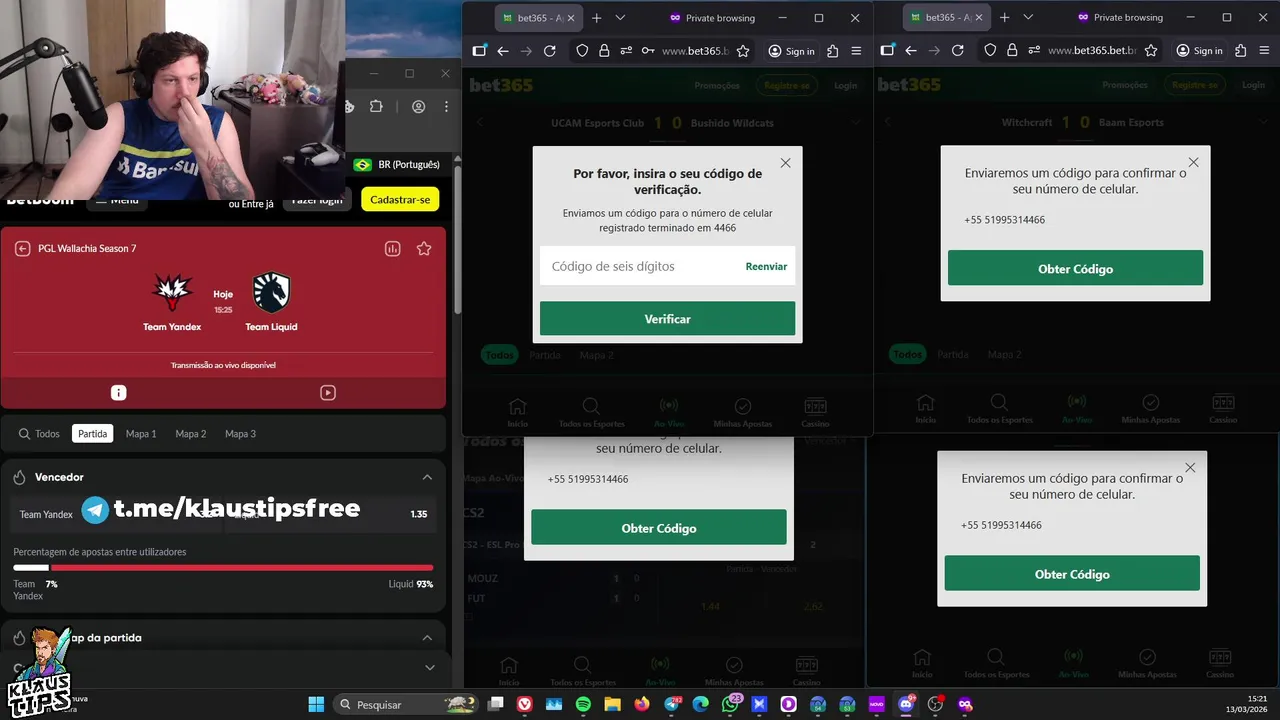
Task: Click the yellow Cadastrar-se button
Action: pos(400,199)
